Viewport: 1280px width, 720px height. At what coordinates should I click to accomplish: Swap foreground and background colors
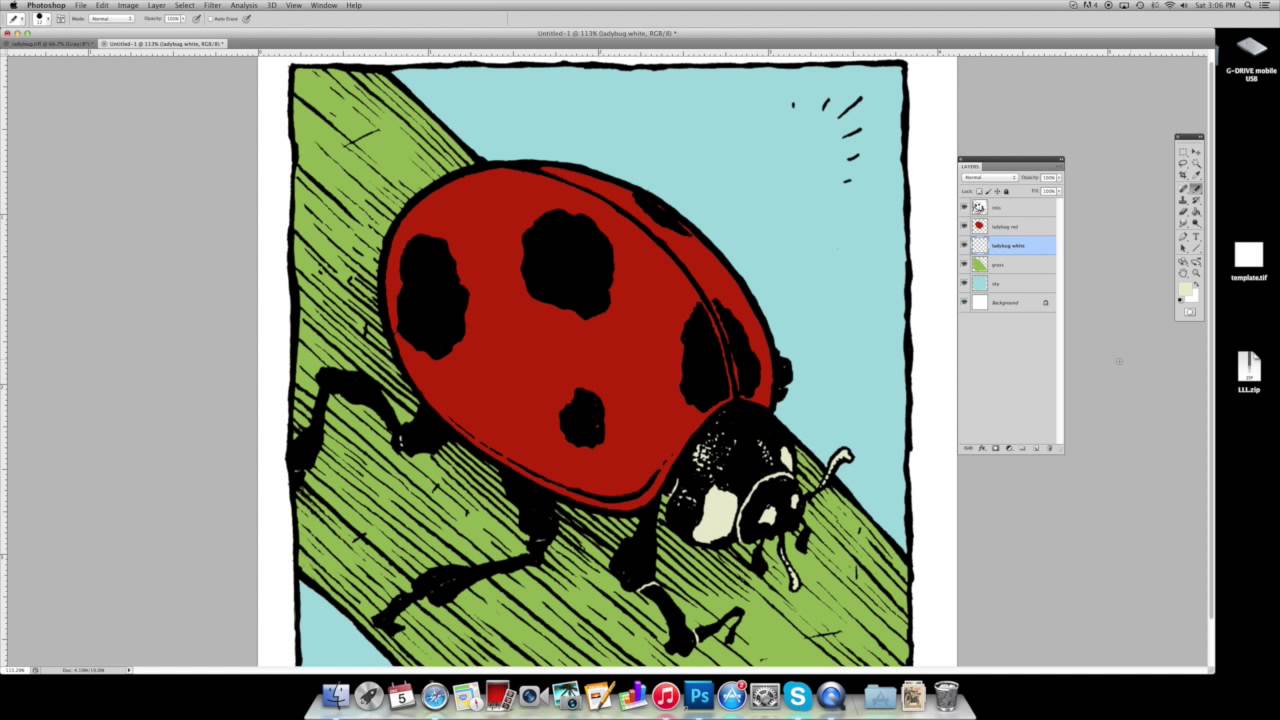[x=1197, y=284]
